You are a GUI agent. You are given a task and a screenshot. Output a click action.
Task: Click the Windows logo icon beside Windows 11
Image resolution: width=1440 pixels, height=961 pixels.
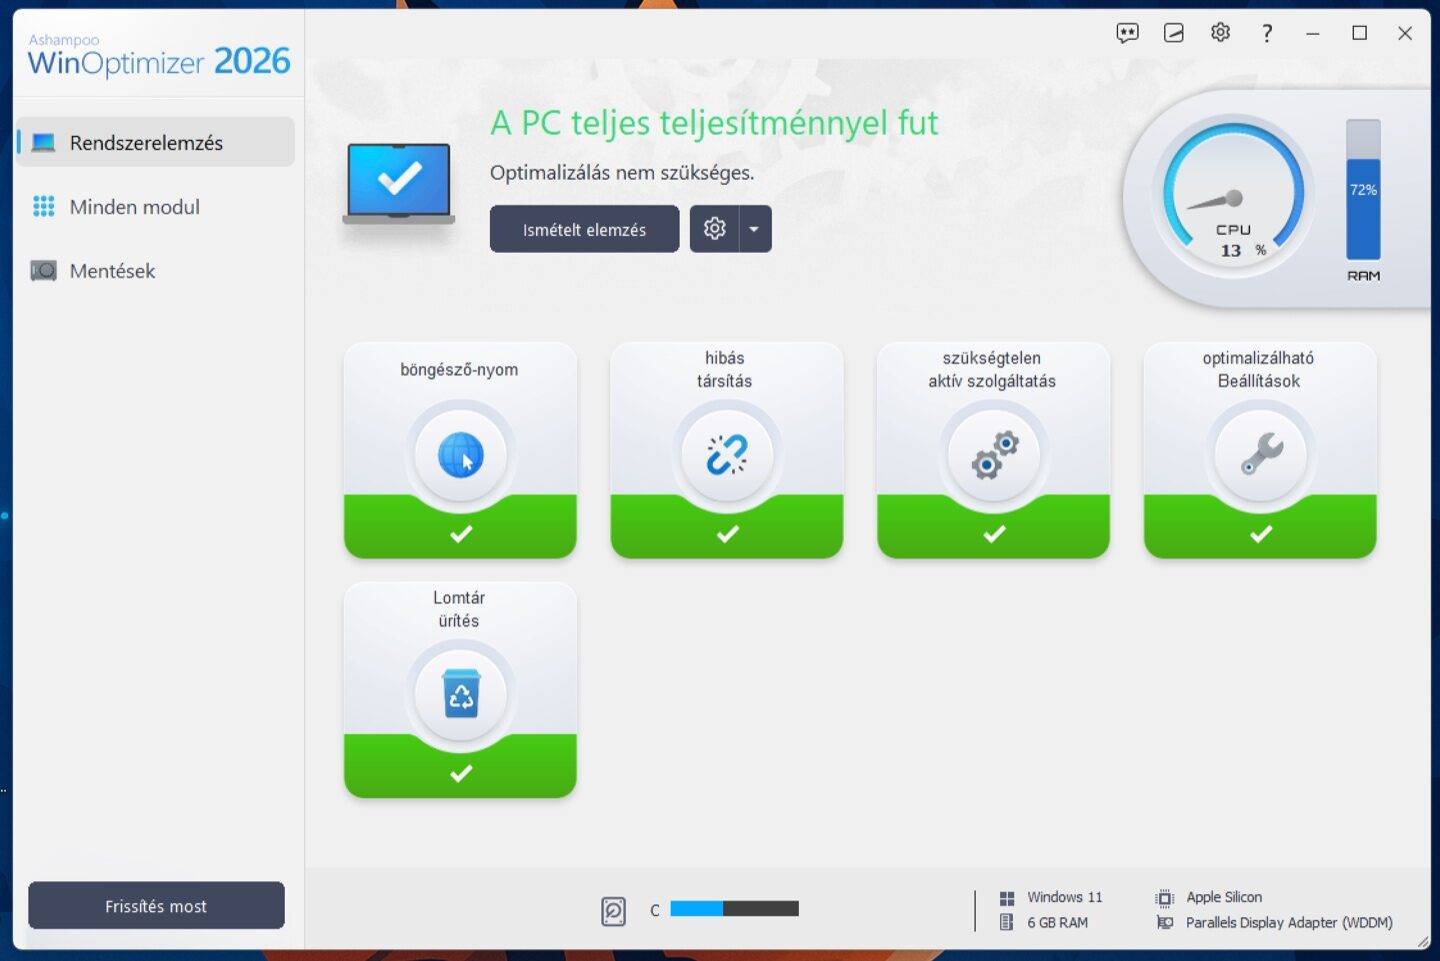pos(1007,898)
